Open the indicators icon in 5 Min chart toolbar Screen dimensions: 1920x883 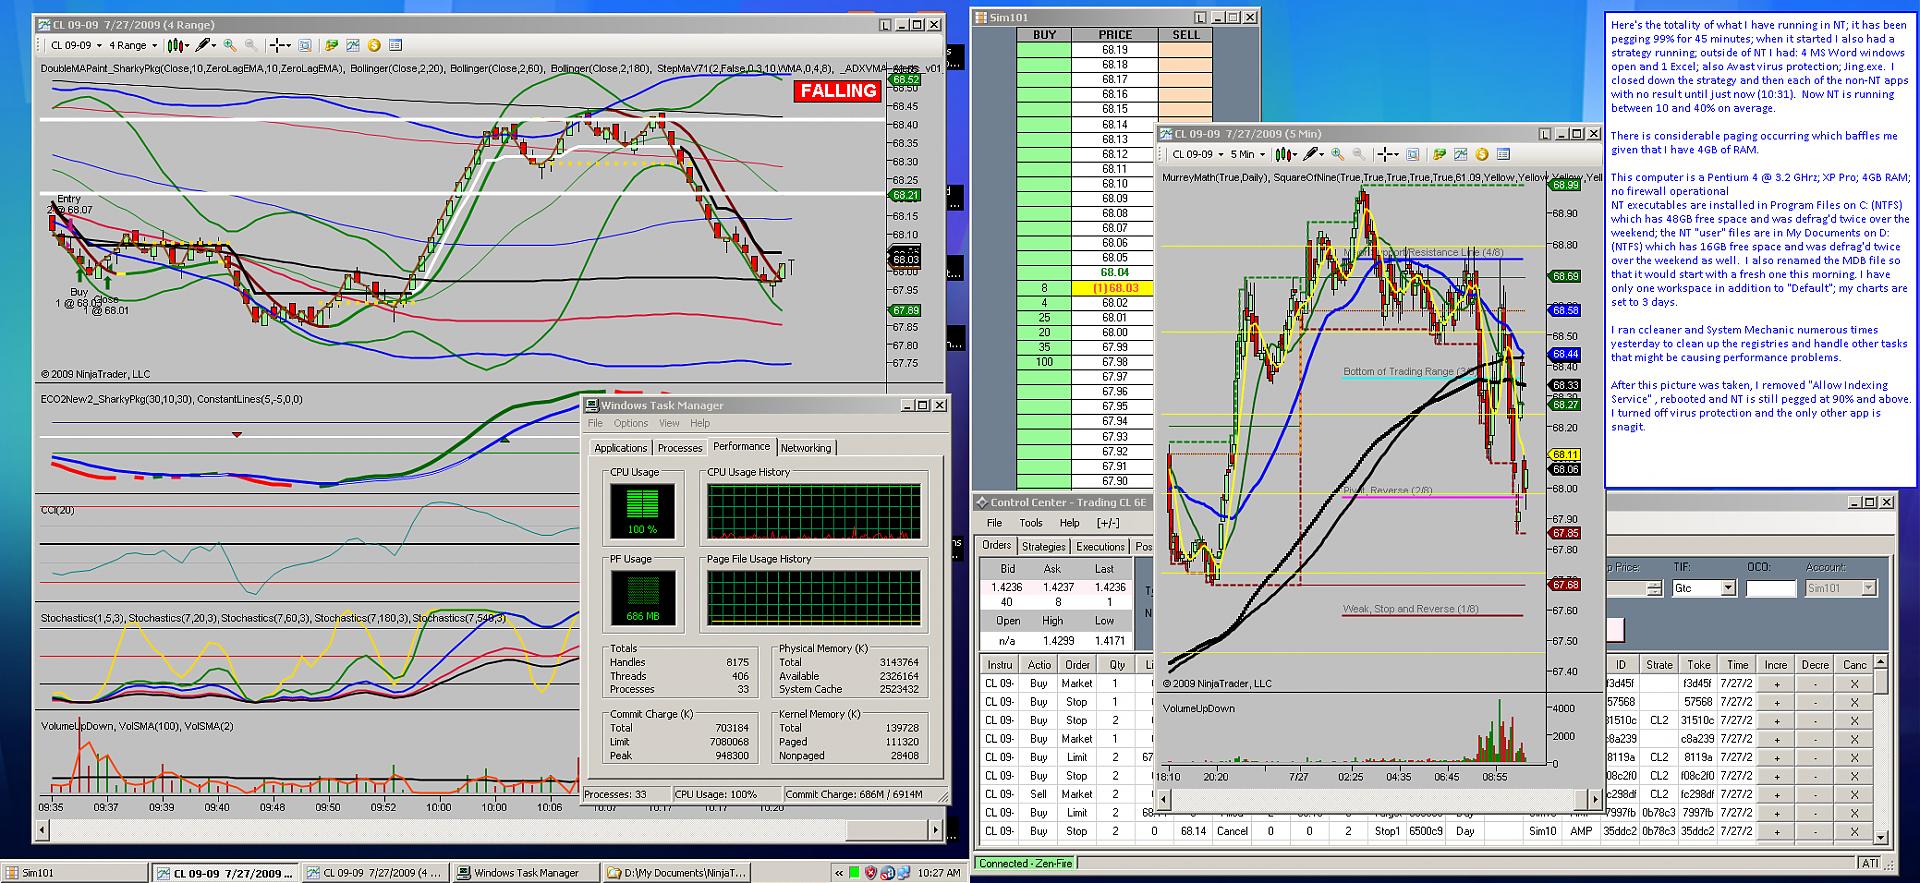pos(1460,154)
